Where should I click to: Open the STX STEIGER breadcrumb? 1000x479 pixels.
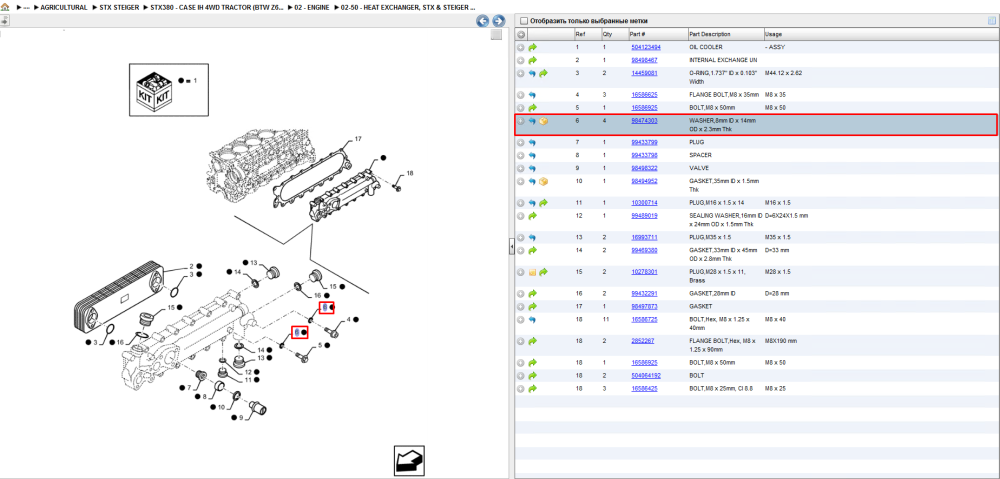119,8
